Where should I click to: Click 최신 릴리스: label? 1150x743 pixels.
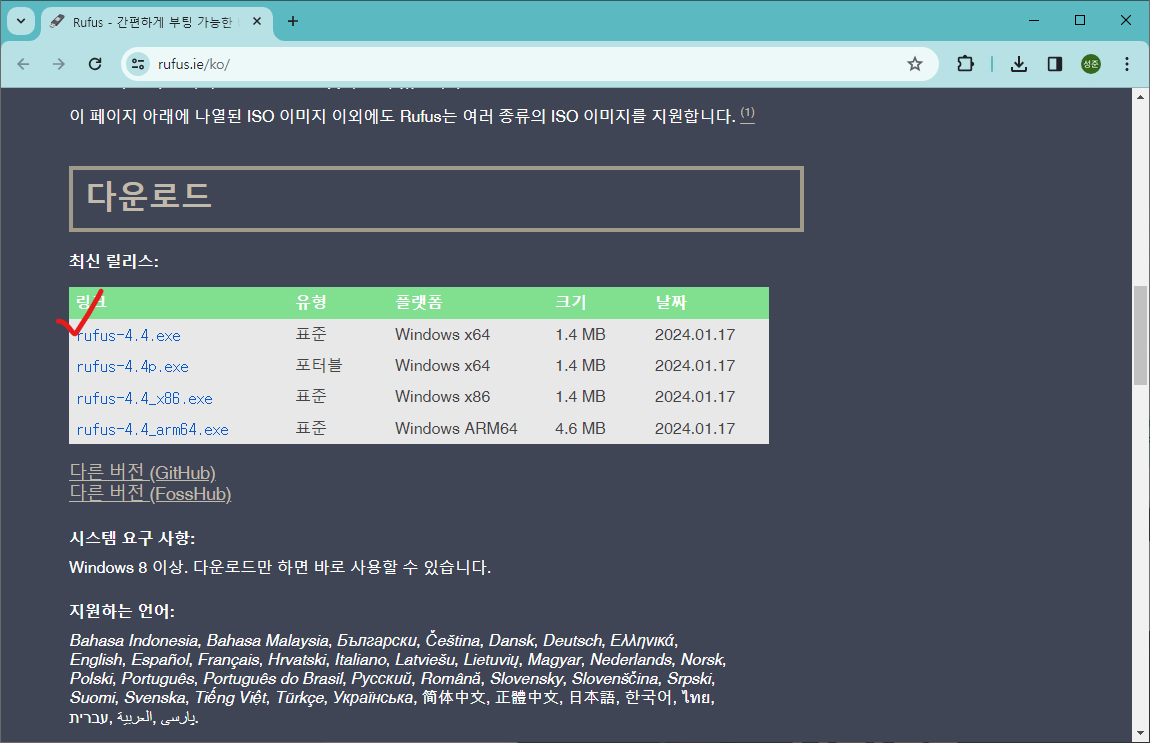point(114,261)
